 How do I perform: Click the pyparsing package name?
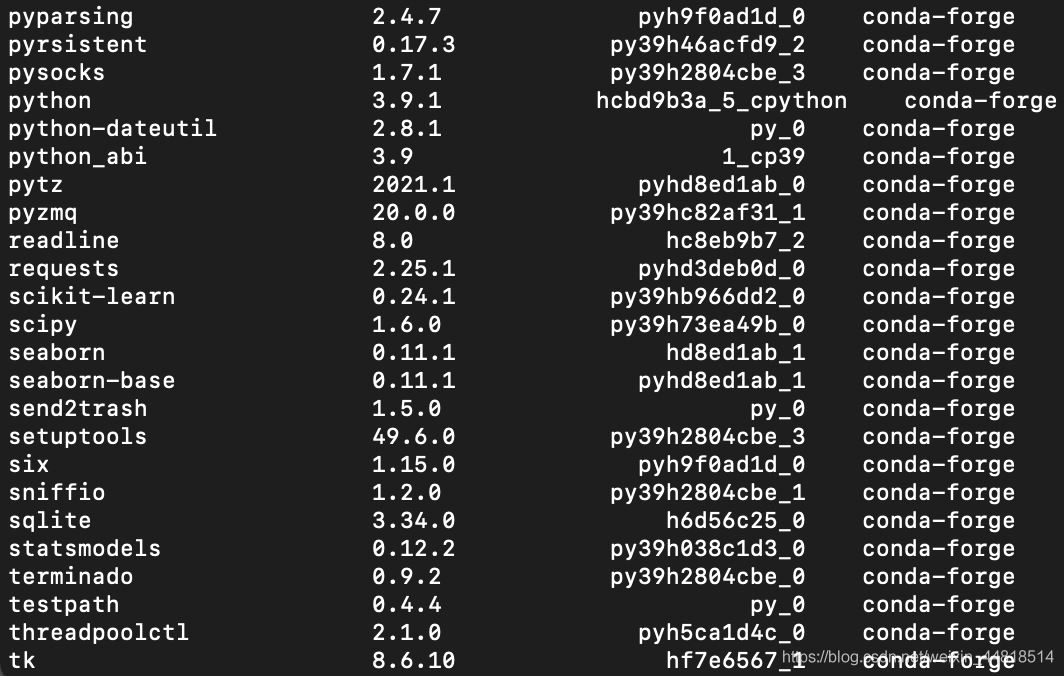click(70, 17)
